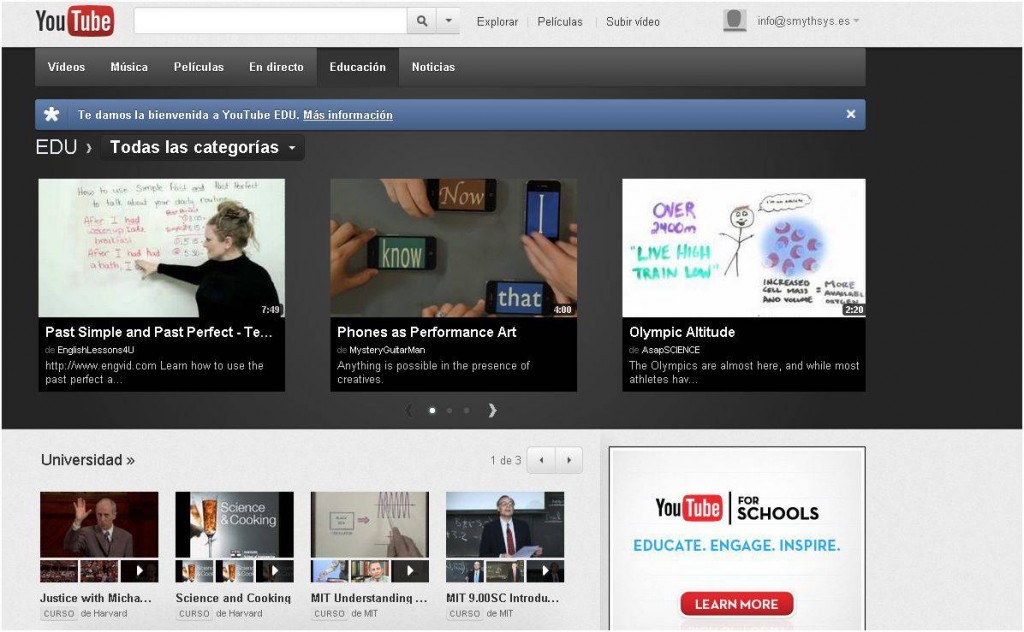Screen dimensions: 1024x632
Task: Select the second carousel page dot
Action: (449, 410)
